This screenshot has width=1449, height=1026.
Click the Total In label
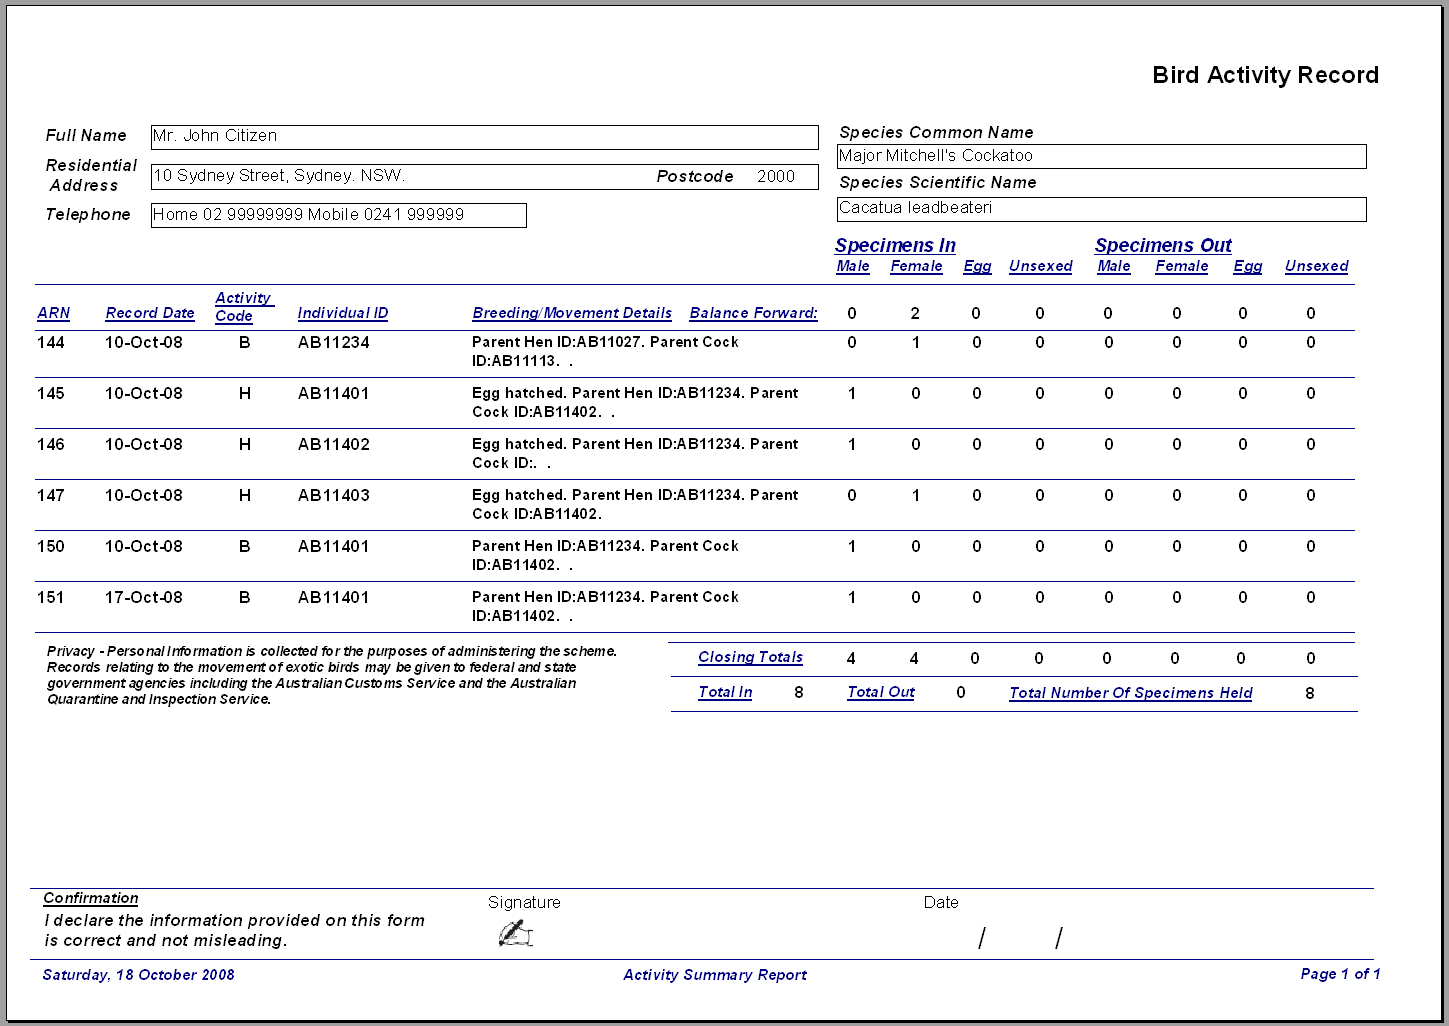click(725, 692)
